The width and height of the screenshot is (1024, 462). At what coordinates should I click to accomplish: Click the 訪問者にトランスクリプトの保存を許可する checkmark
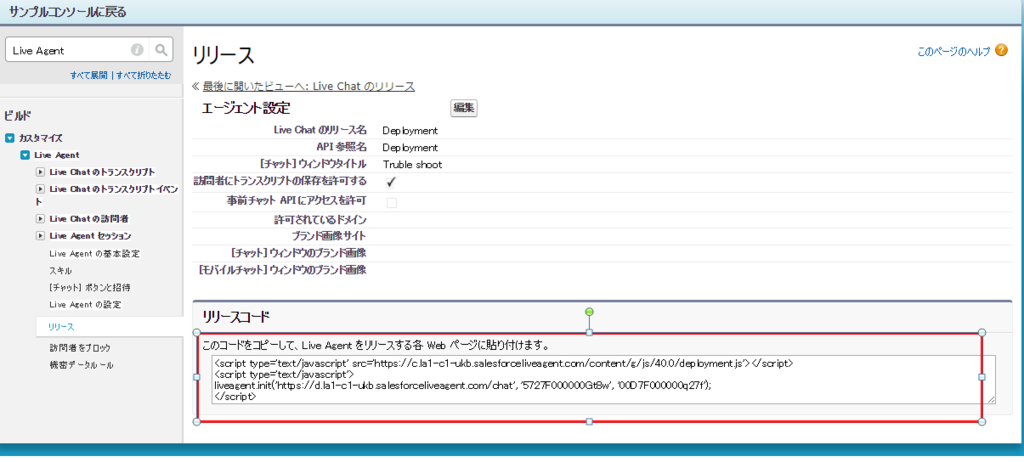pyautogui.click(x=391, y=181)
